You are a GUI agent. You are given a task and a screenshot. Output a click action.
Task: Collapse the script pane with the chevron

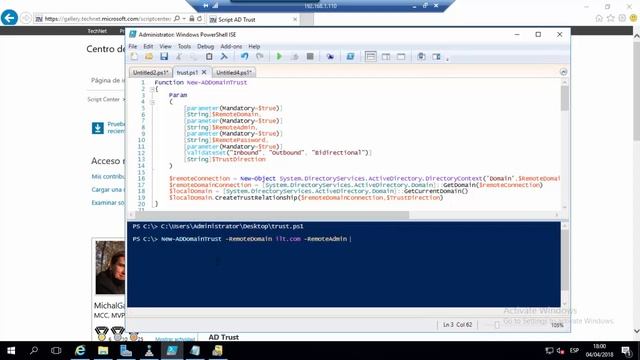tap(563, 72)
